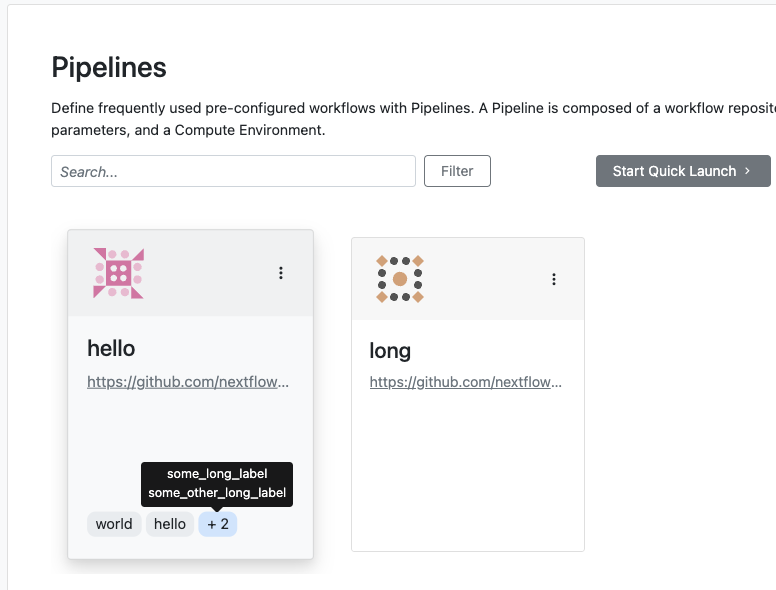Open the hello pipeline GitHub link
The image size is (776, 590).
(x=188, y=382)
